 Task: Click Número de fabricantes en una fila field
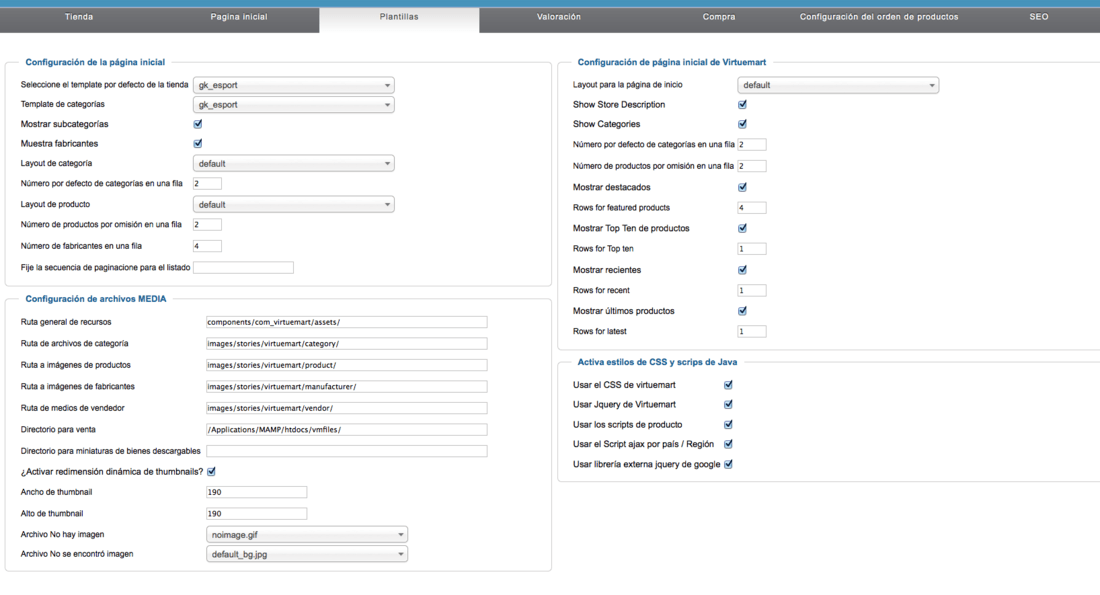[207, 246]
